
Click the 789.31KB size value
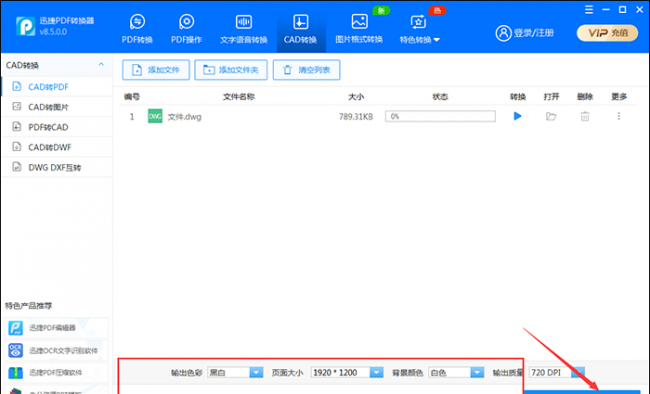tap(356, 117)
